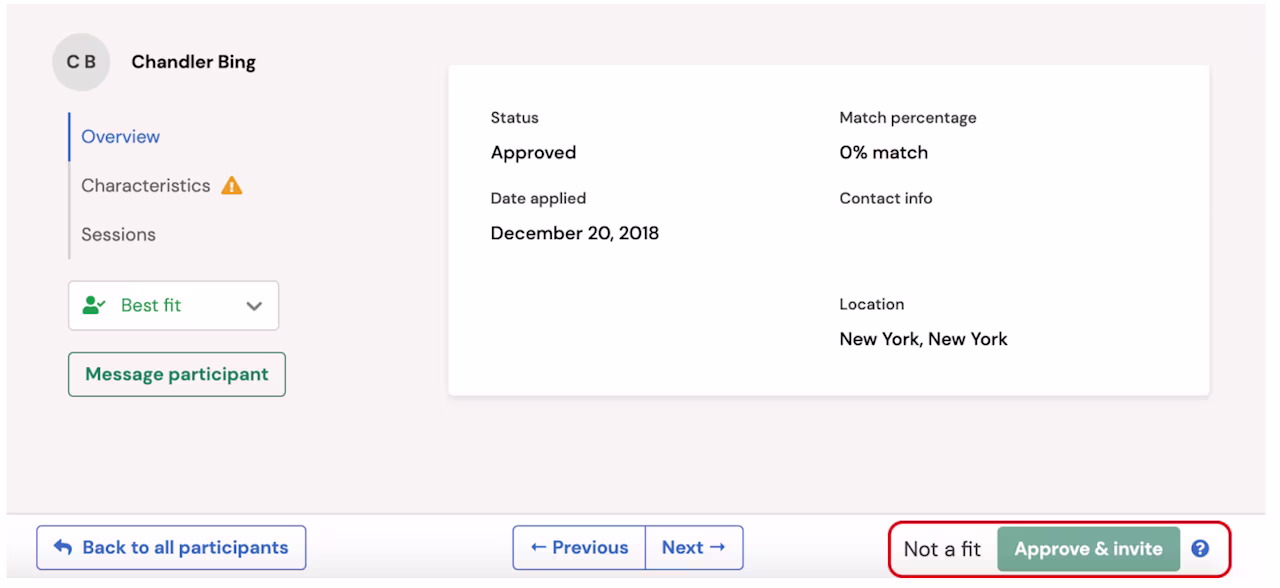Click the New York, New York location
This screenshot has height=588, width=1280.
tap(923, 339)
